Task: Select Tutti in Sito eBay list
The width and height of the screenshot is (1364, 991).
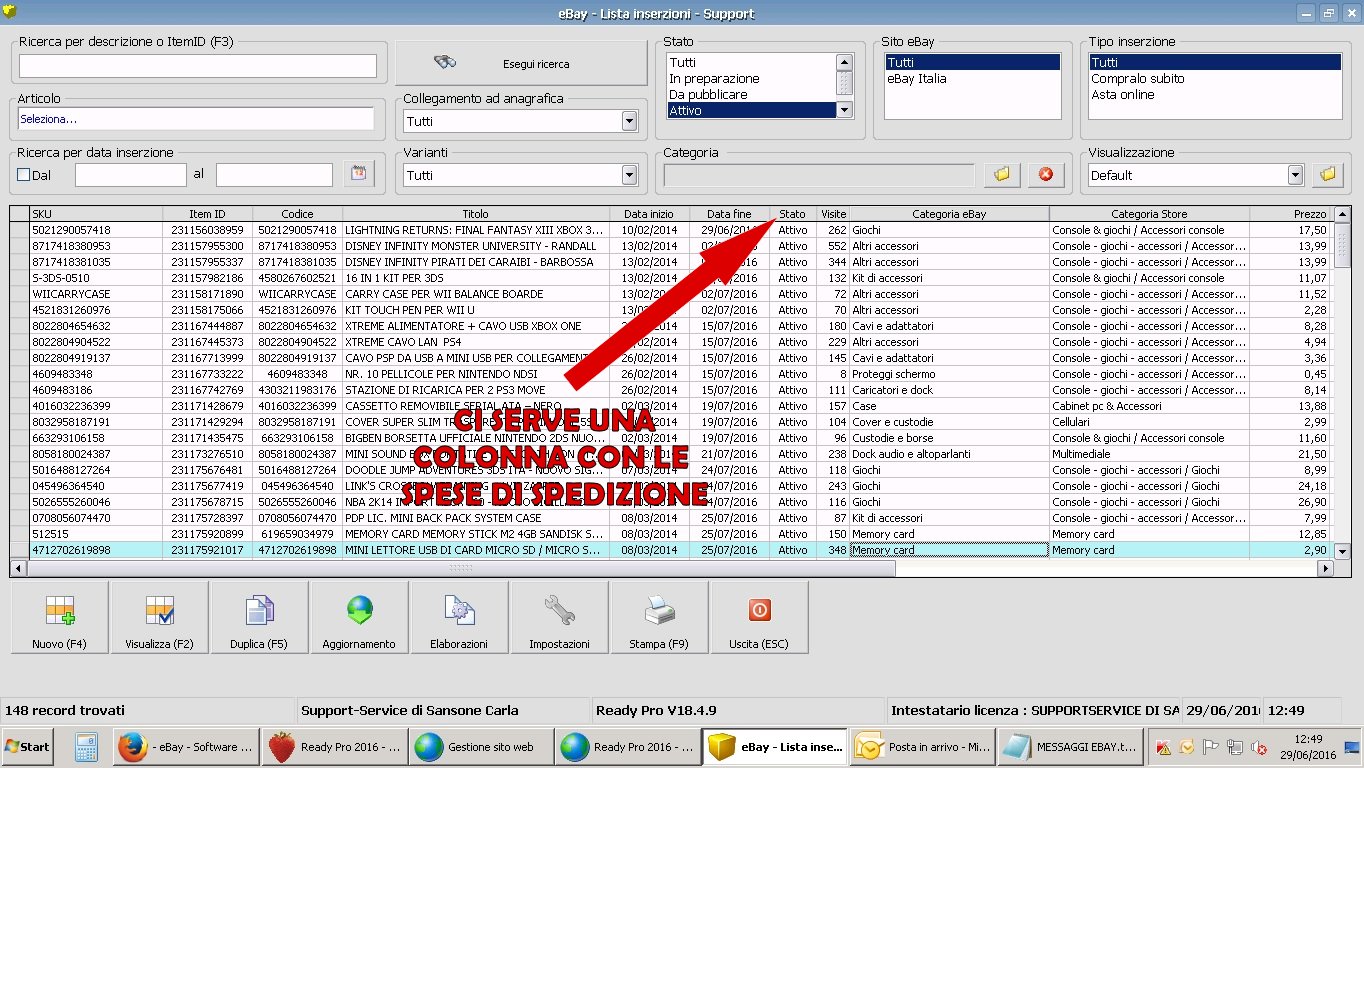Action: [x=972, y=62]
